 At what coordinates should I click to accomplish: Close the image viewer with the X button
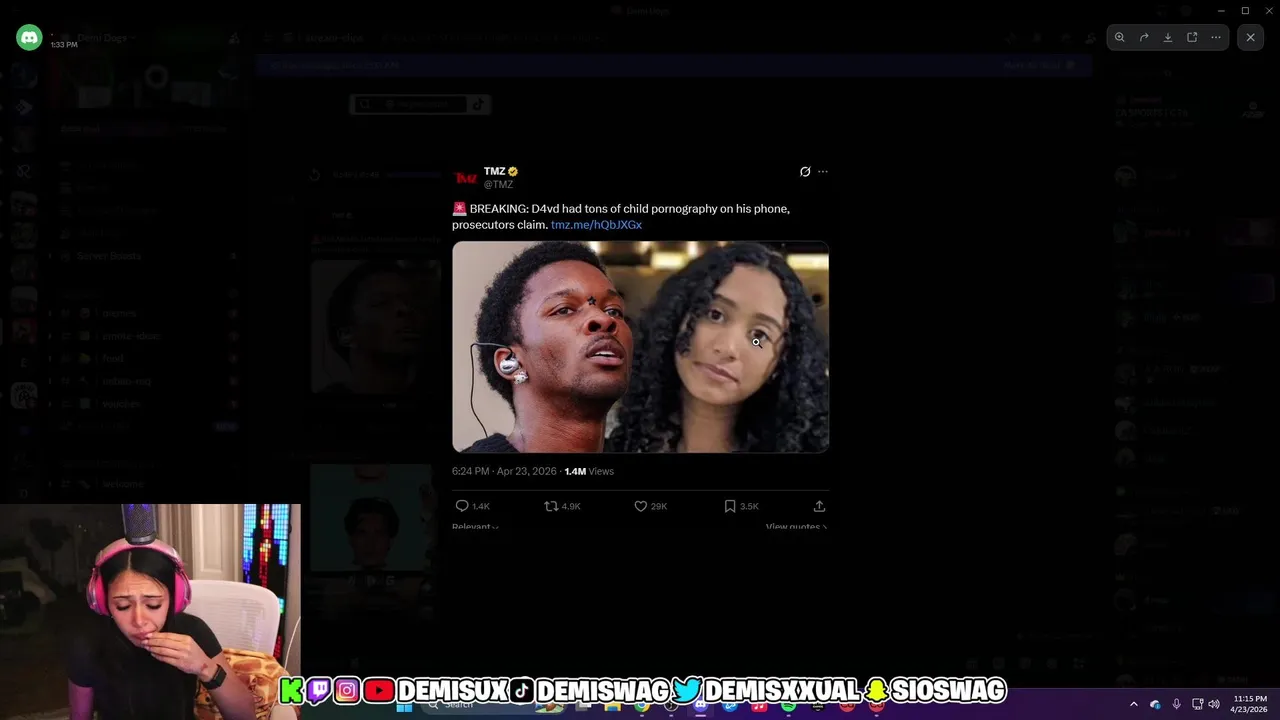tap(1250, 37)
